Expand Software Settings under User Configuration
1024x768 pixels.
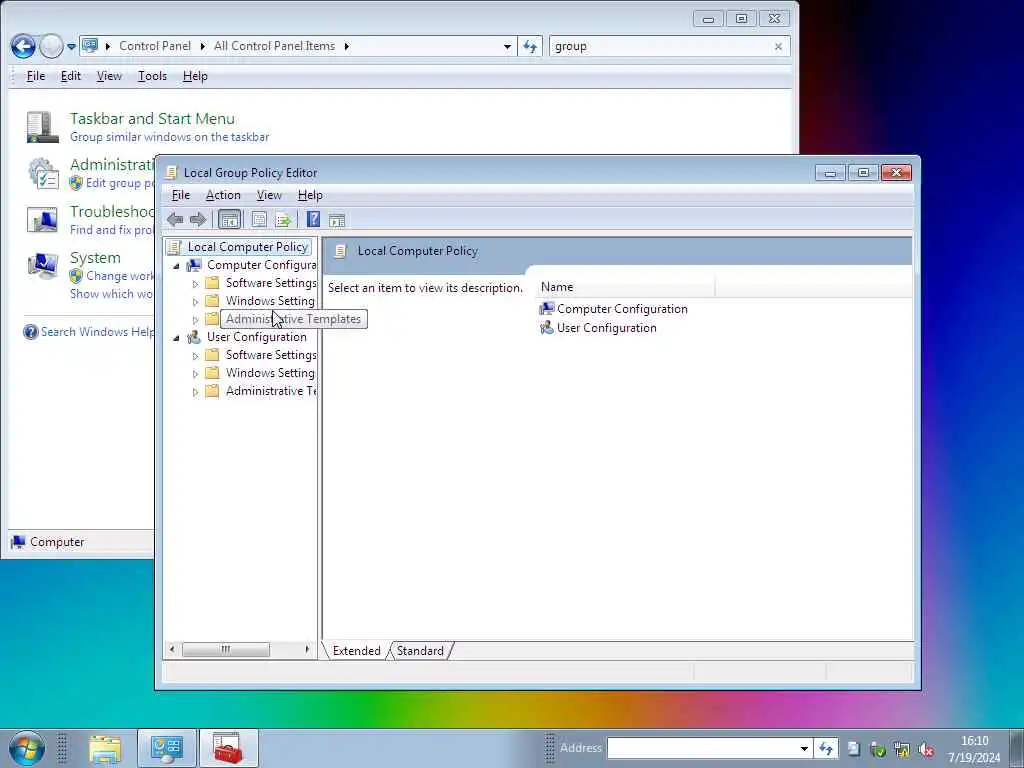(x=195, y=356)
